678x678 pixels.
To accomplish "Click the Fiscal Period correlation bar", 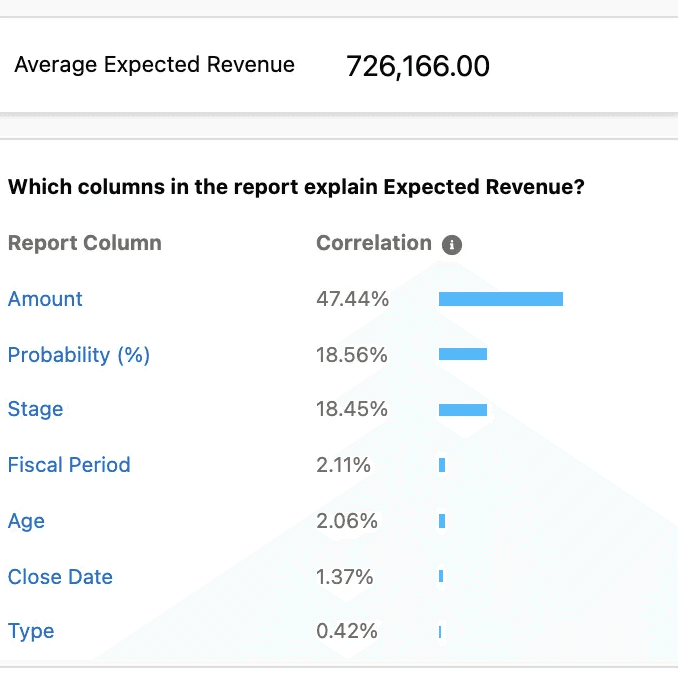I will click(x=442, y=465).
